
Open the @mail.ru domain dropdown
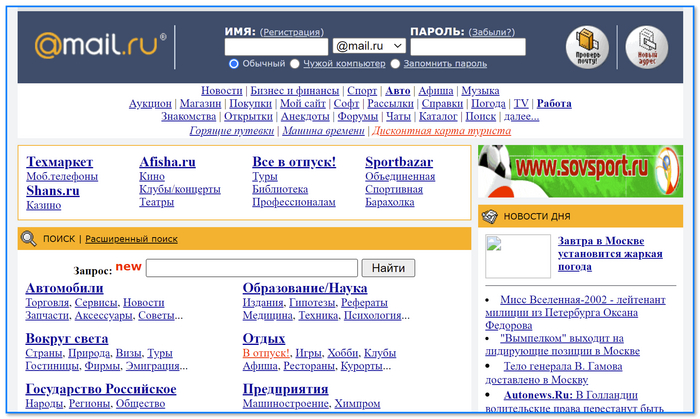pyautogui.click(x=369, y=46)
